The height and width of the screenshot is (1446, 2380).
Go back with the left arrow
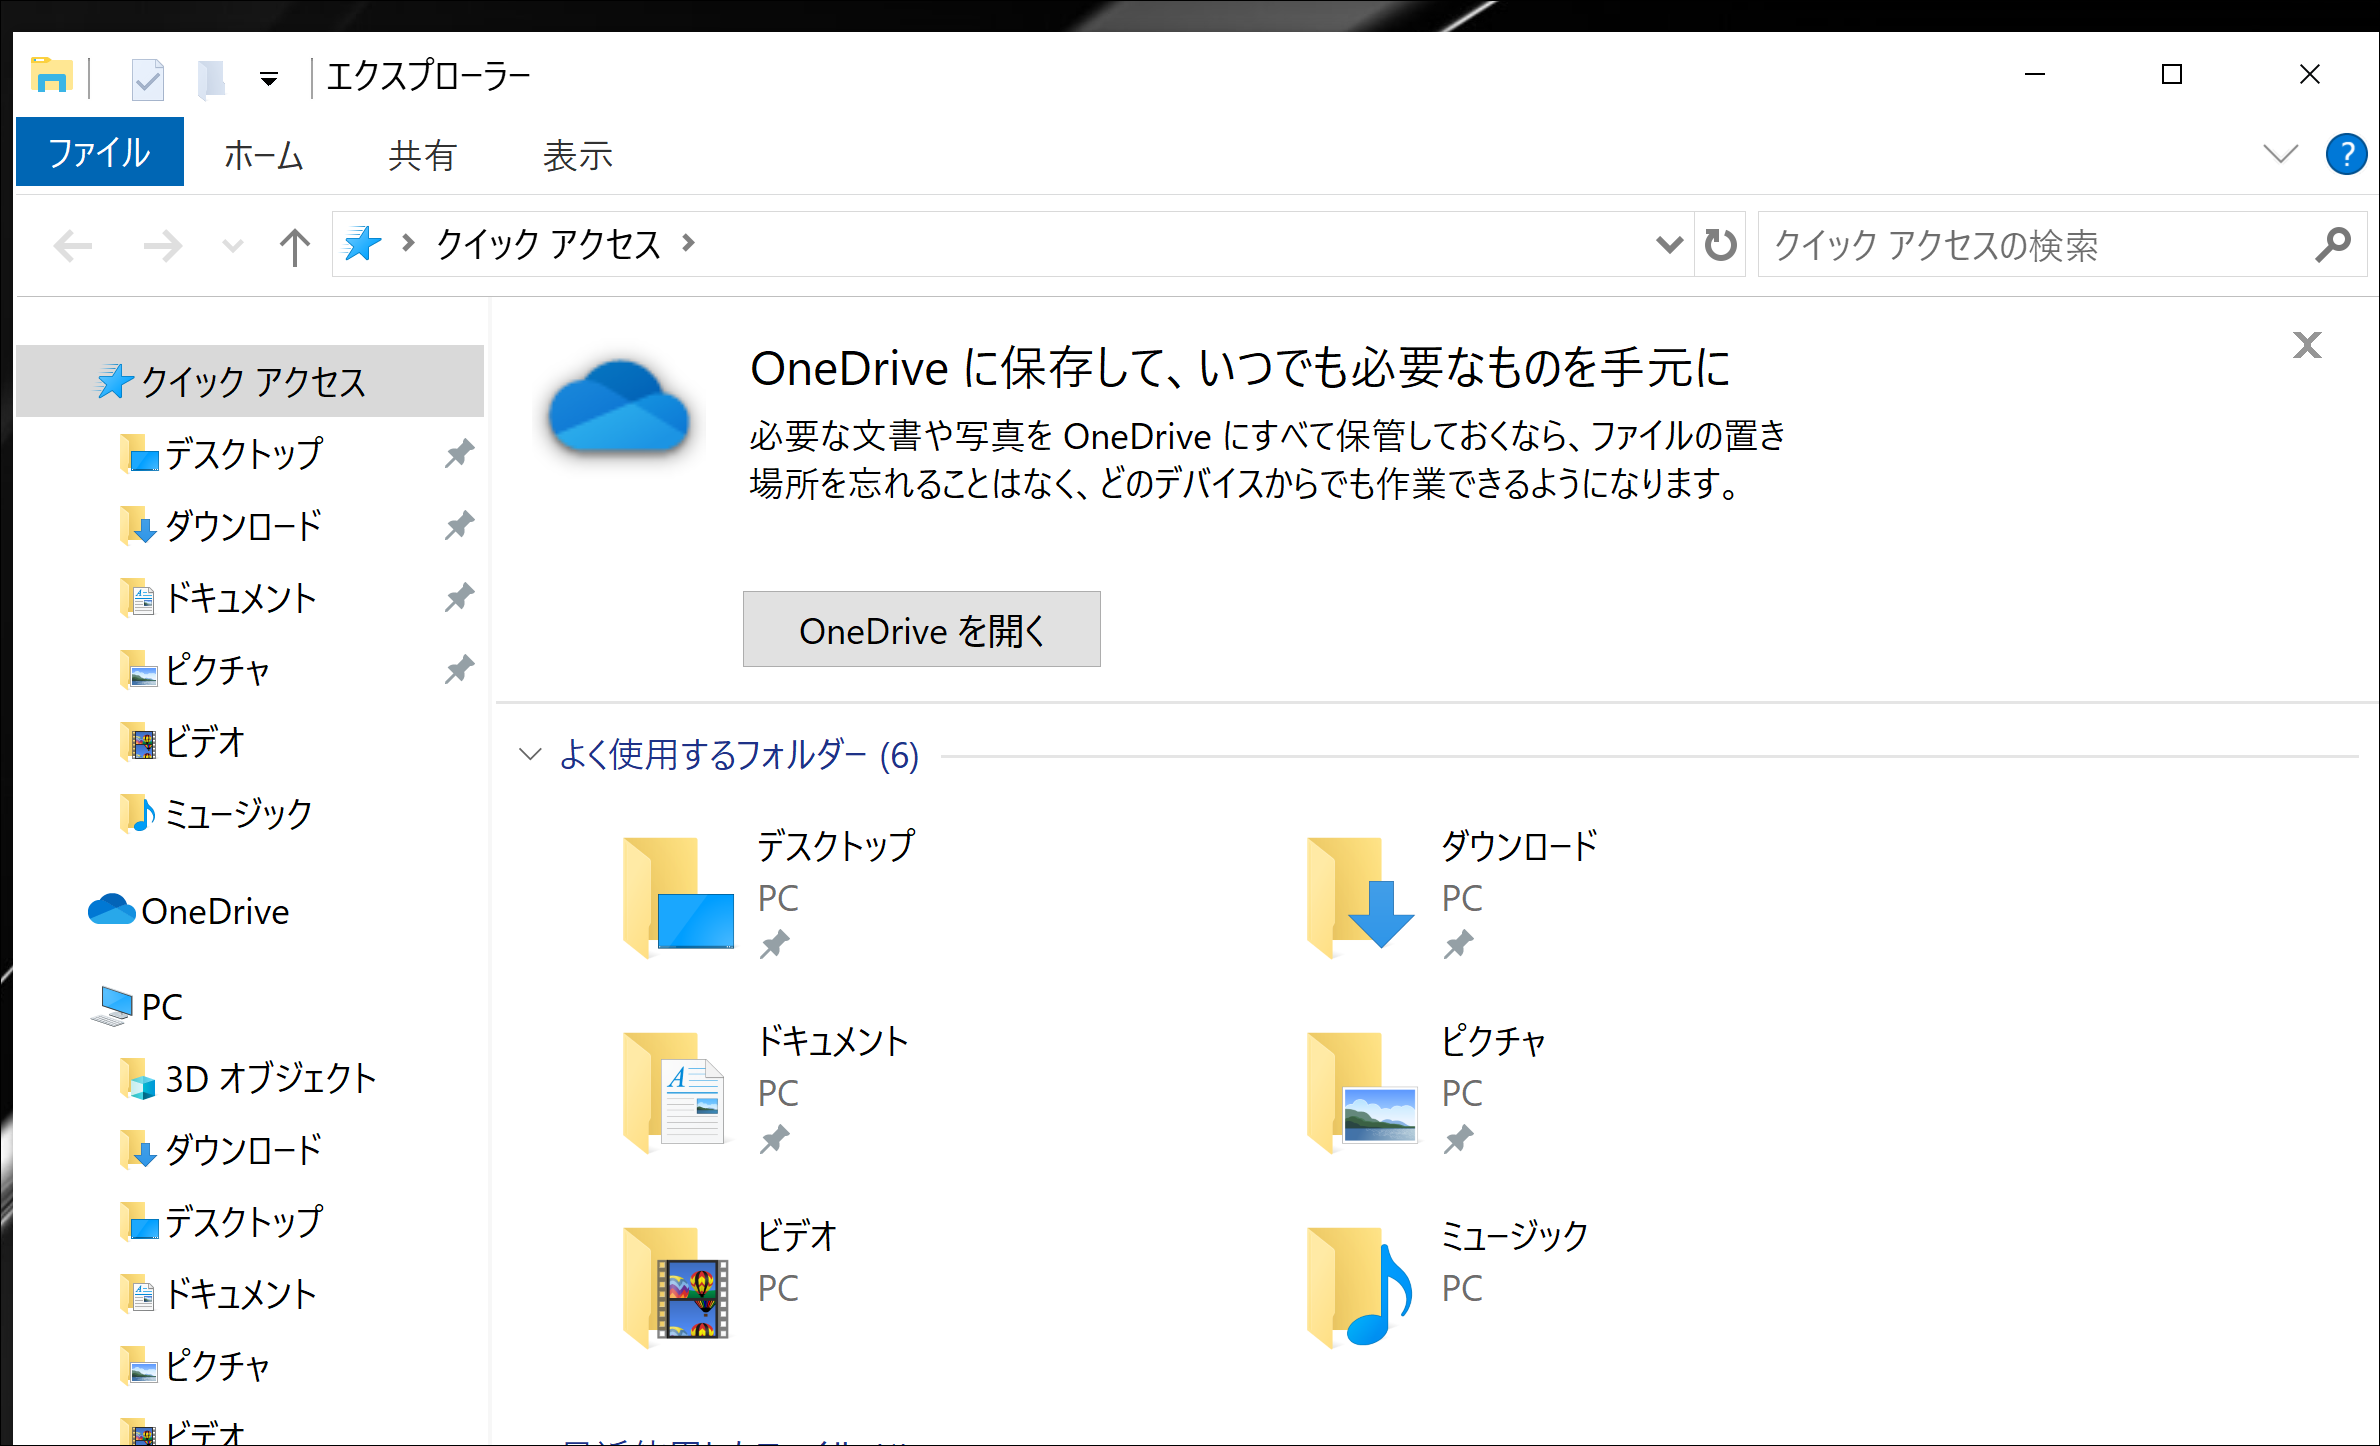(x=73, y=245)
